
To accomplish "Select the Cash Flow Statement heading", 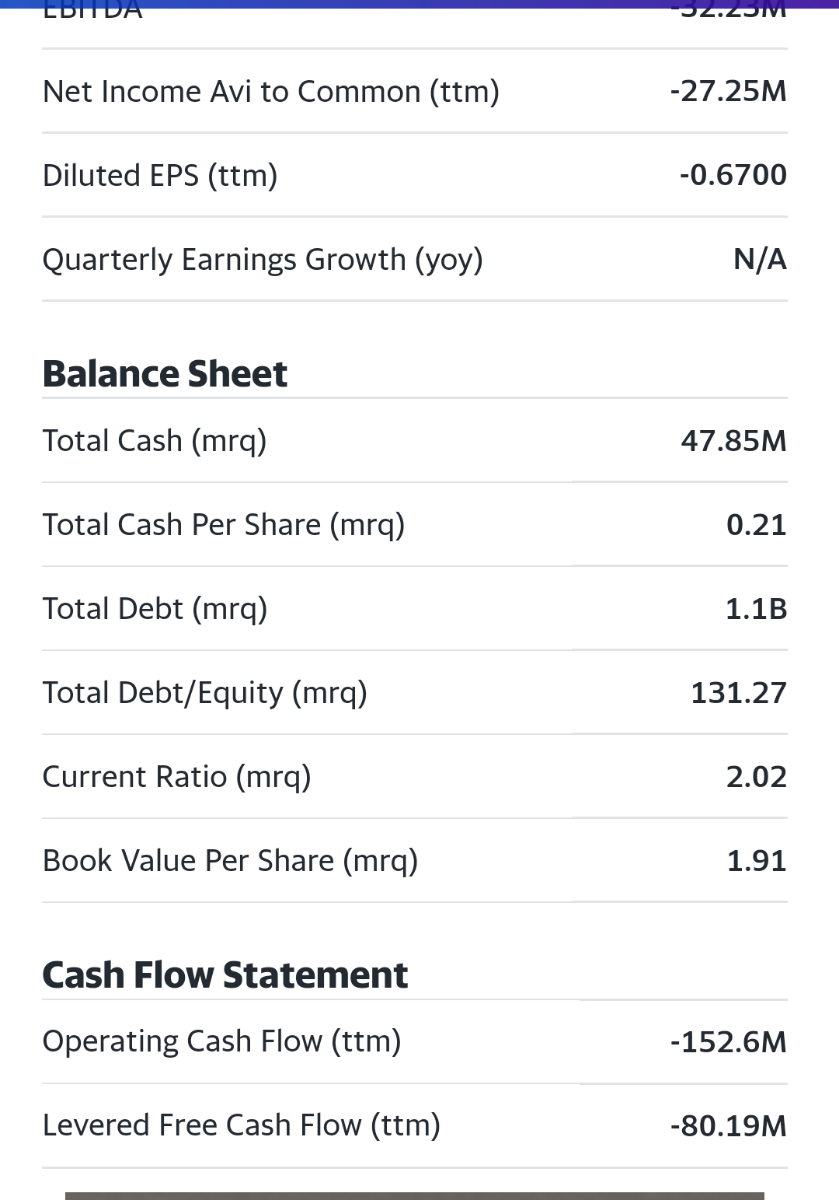I will 225,975.
